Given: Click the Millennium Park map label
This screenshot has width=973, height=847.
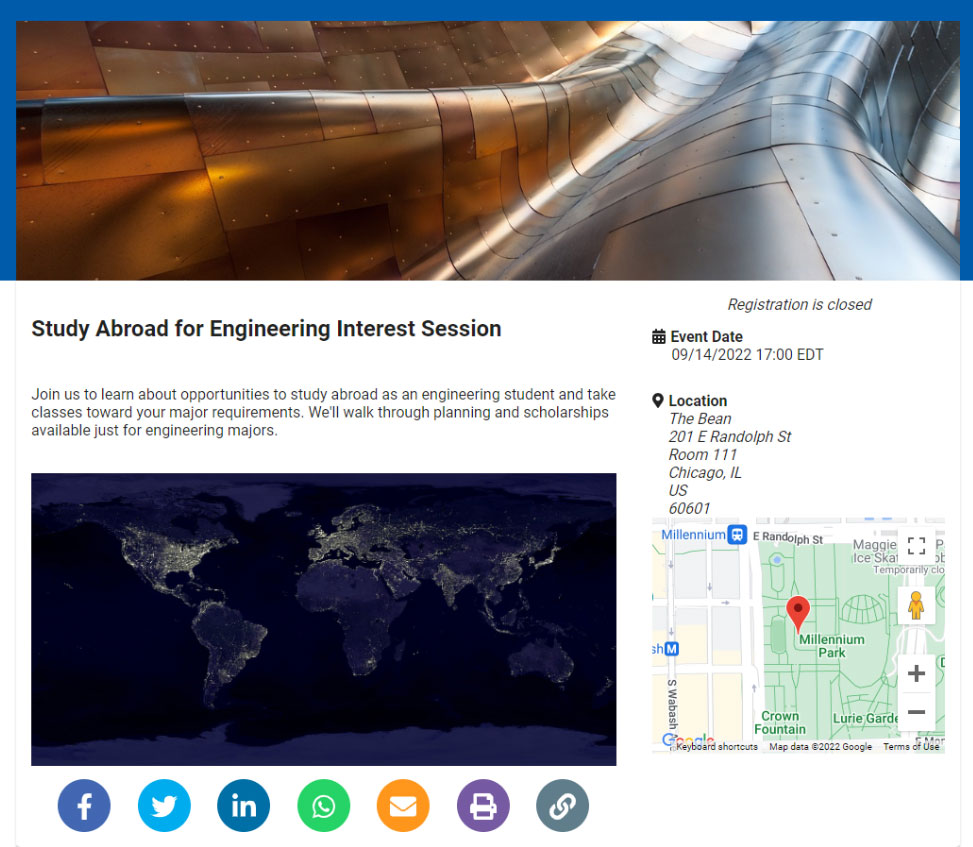Looking at the screenshot, I should pos(832,646).
